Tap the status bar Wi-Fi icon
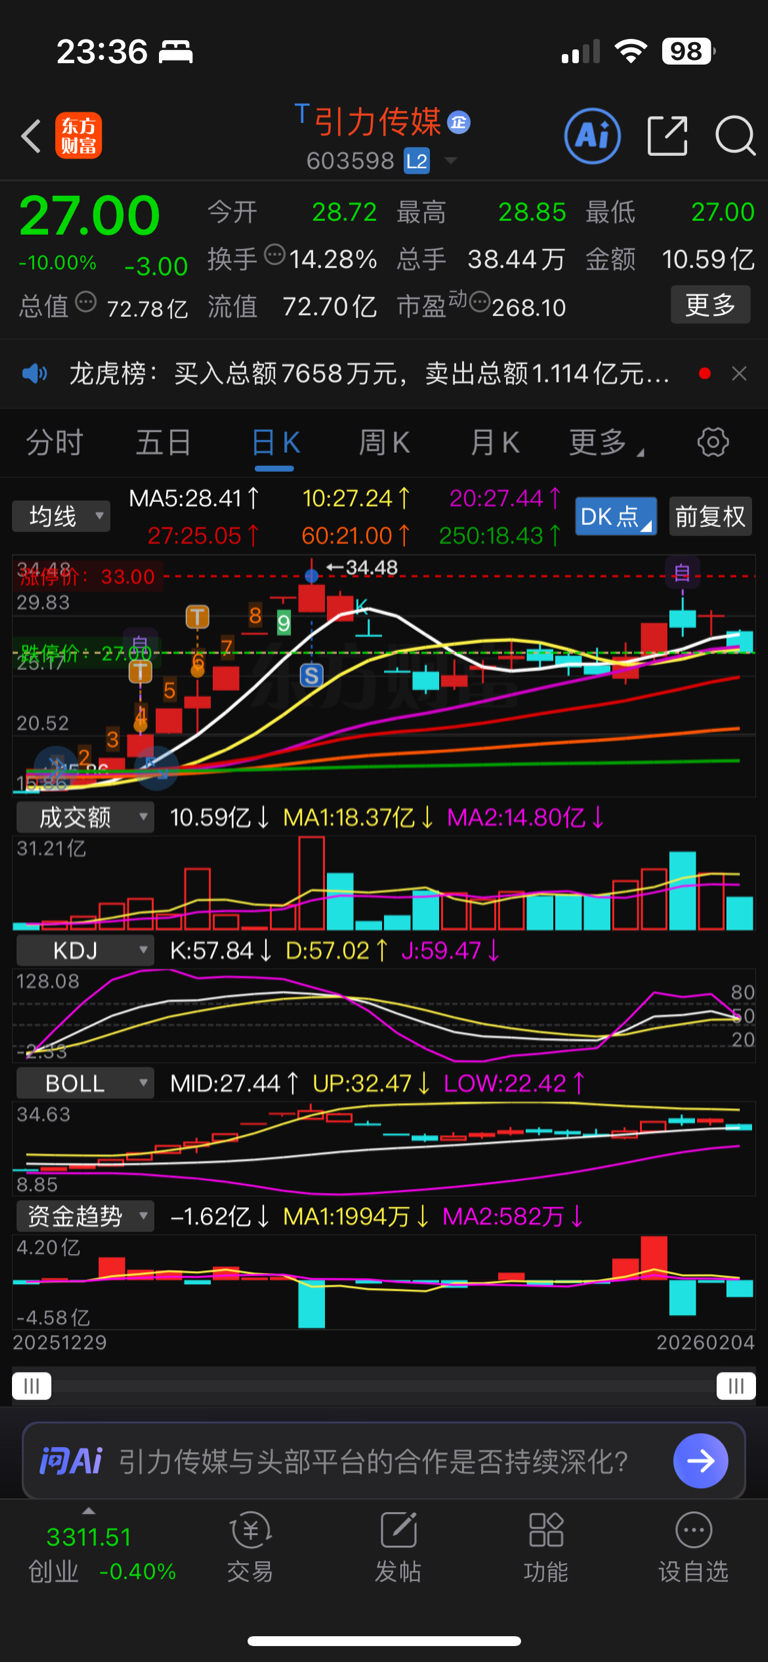This screenshot has height=1663, width=768. point(630,51)
